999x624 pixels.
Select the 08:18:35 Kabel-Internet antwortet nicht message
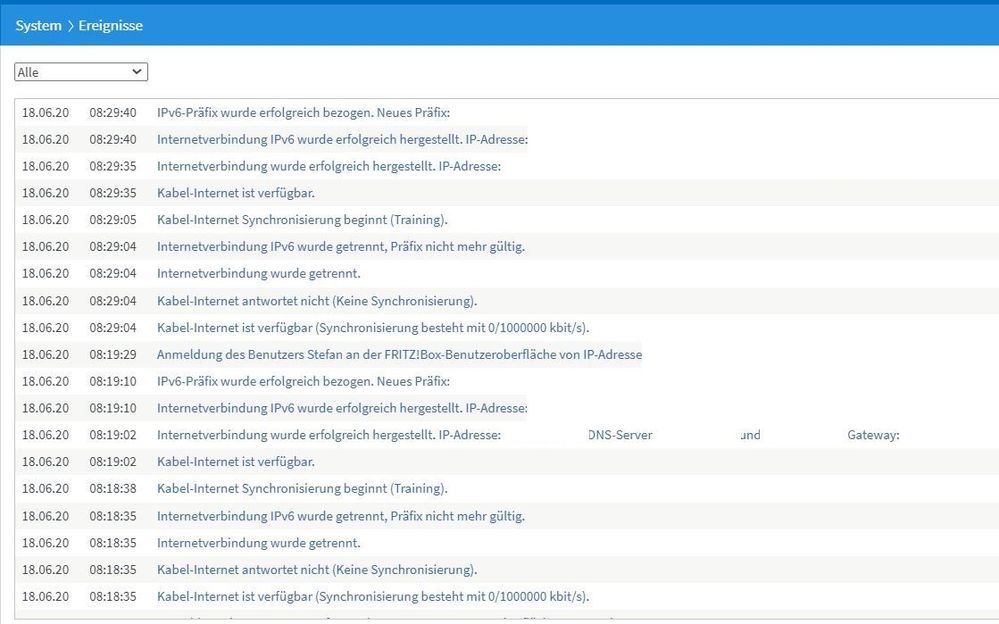coord(317,570)
